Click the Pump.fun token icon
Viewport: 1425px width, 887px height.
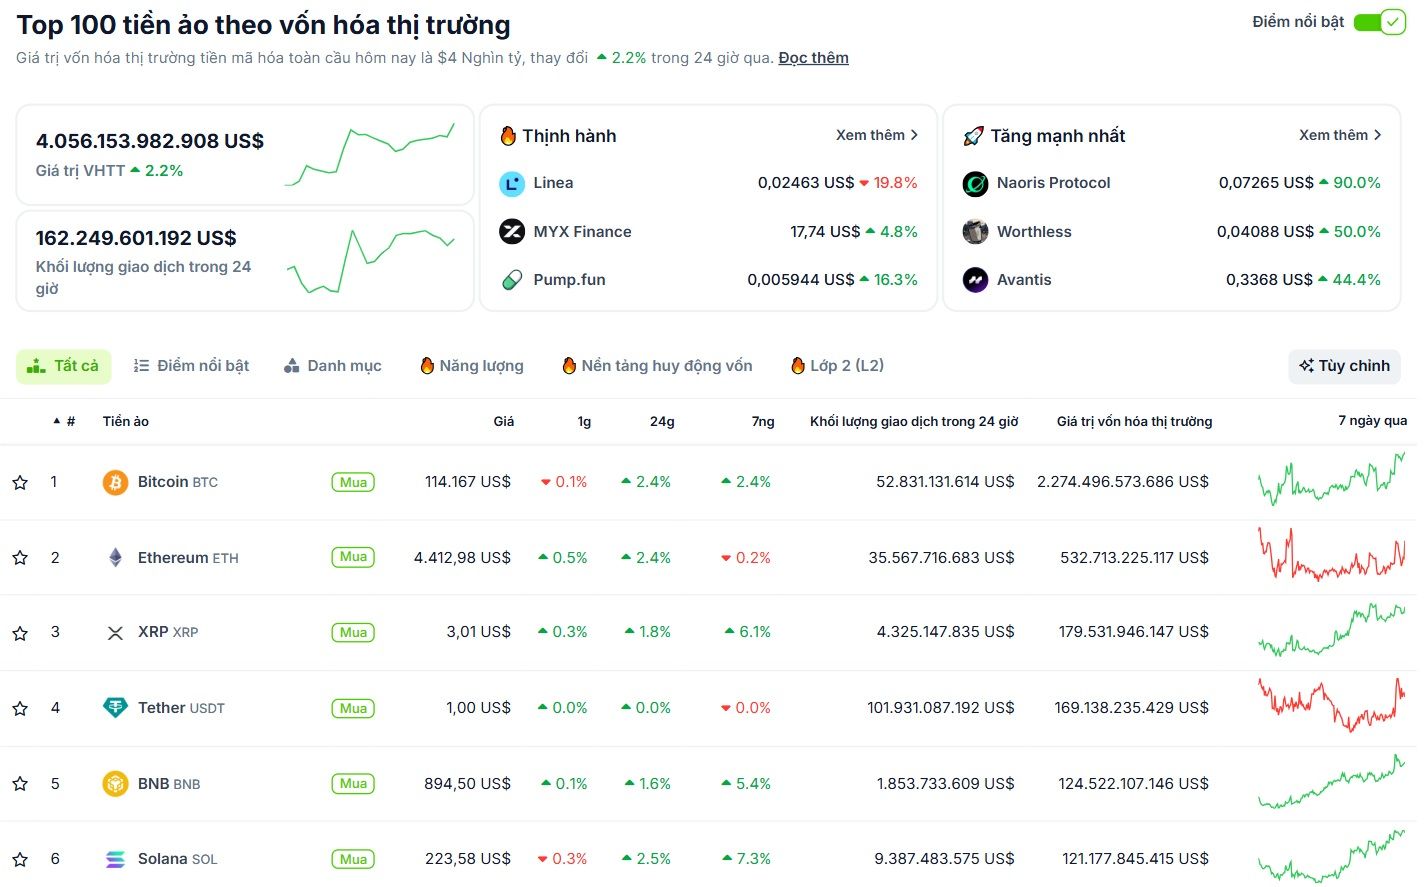(512, 280)
